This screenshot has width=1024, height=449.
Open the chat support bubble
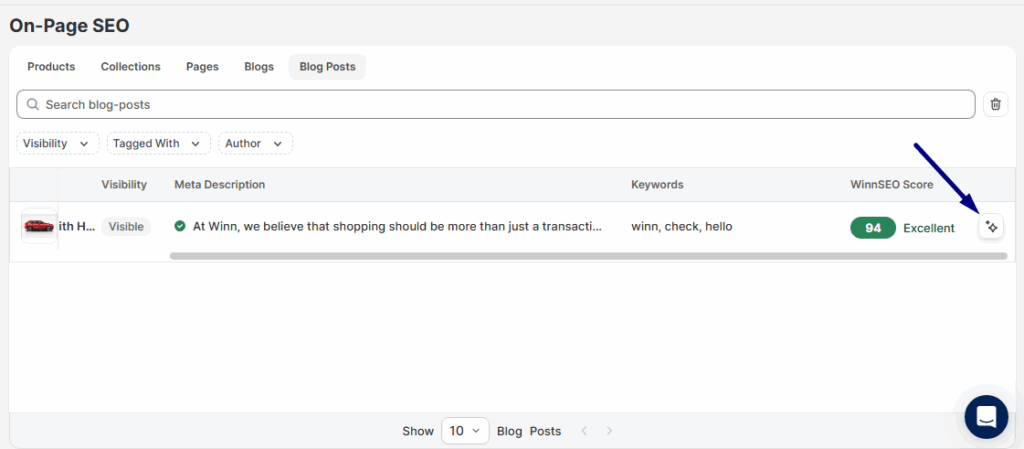coord(987,416)
